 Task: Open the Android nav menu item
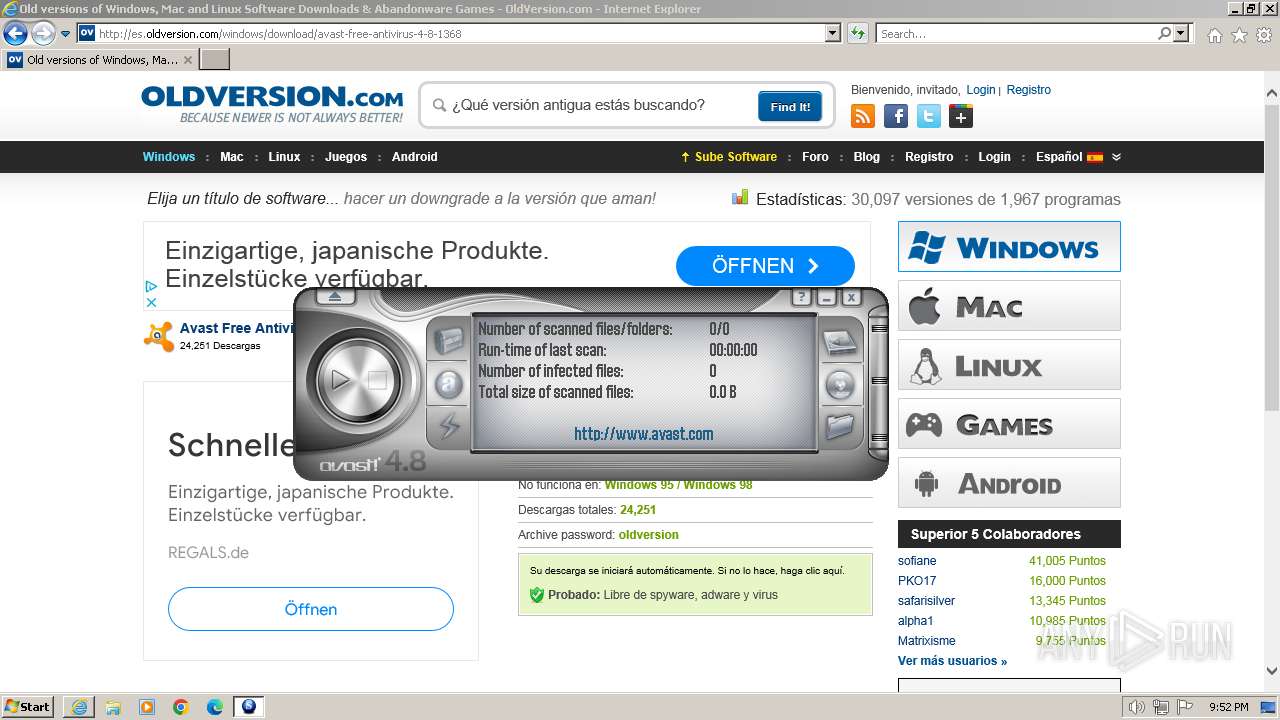point(415,157)
